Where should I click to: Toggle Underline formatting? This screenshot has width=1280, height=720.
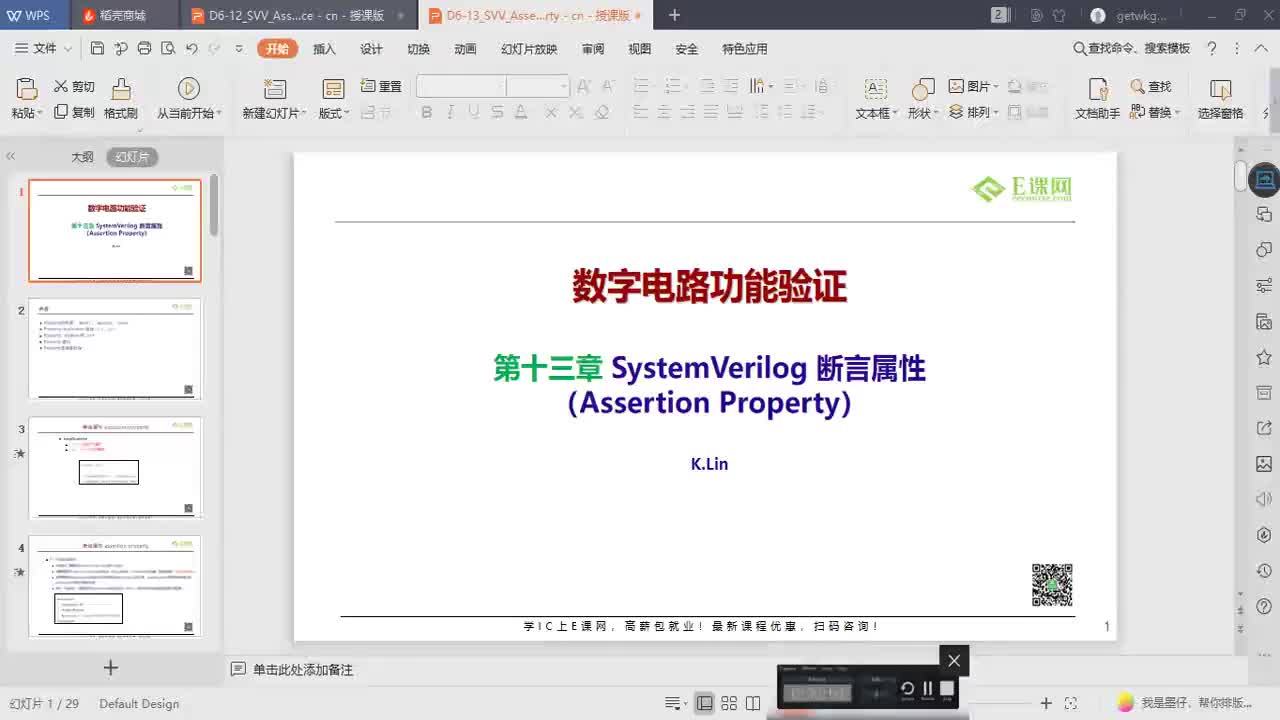473,112
